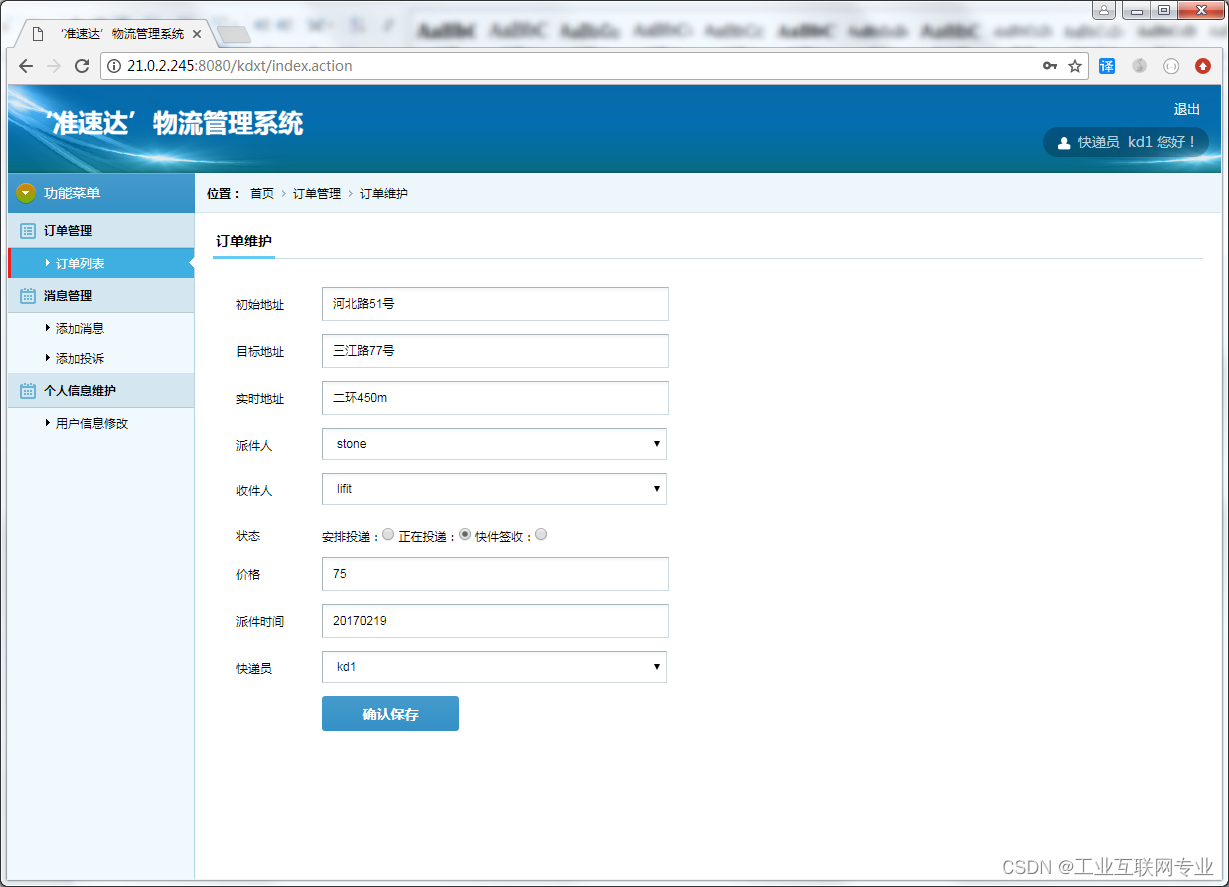
Task: Click the 实时地址 input field
Action: (x=495, y=398)
